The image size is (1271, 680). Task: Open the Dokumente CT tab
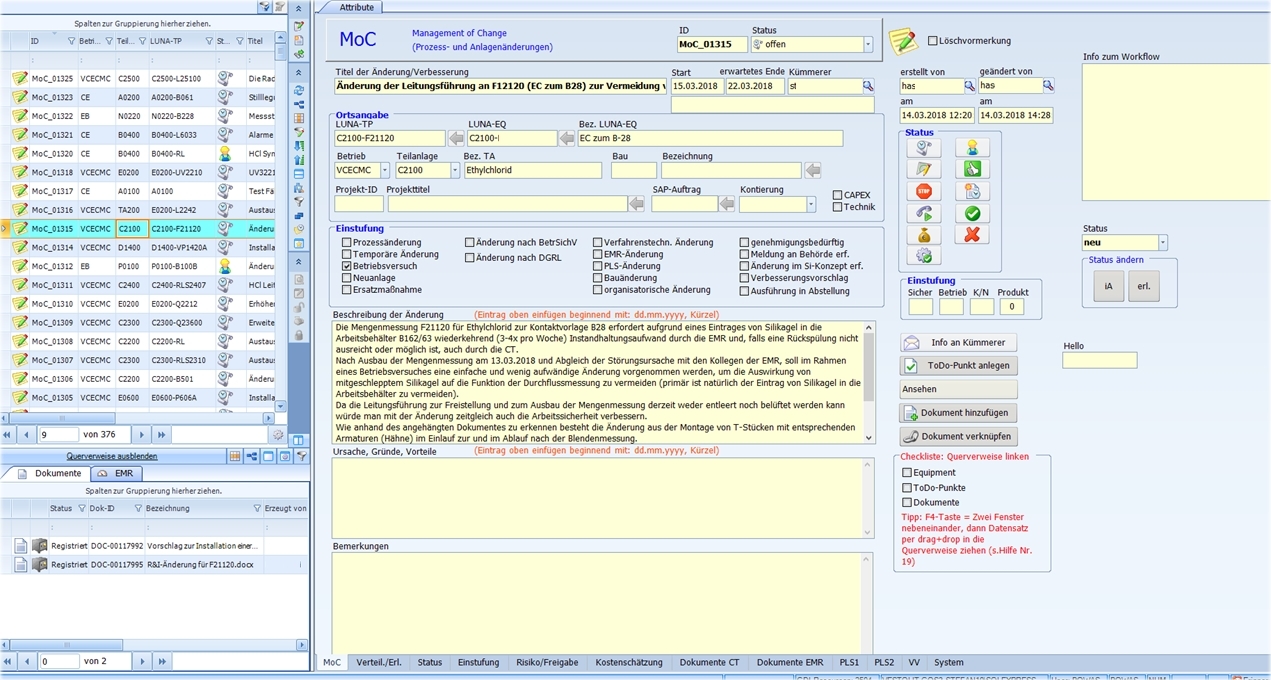709,663
